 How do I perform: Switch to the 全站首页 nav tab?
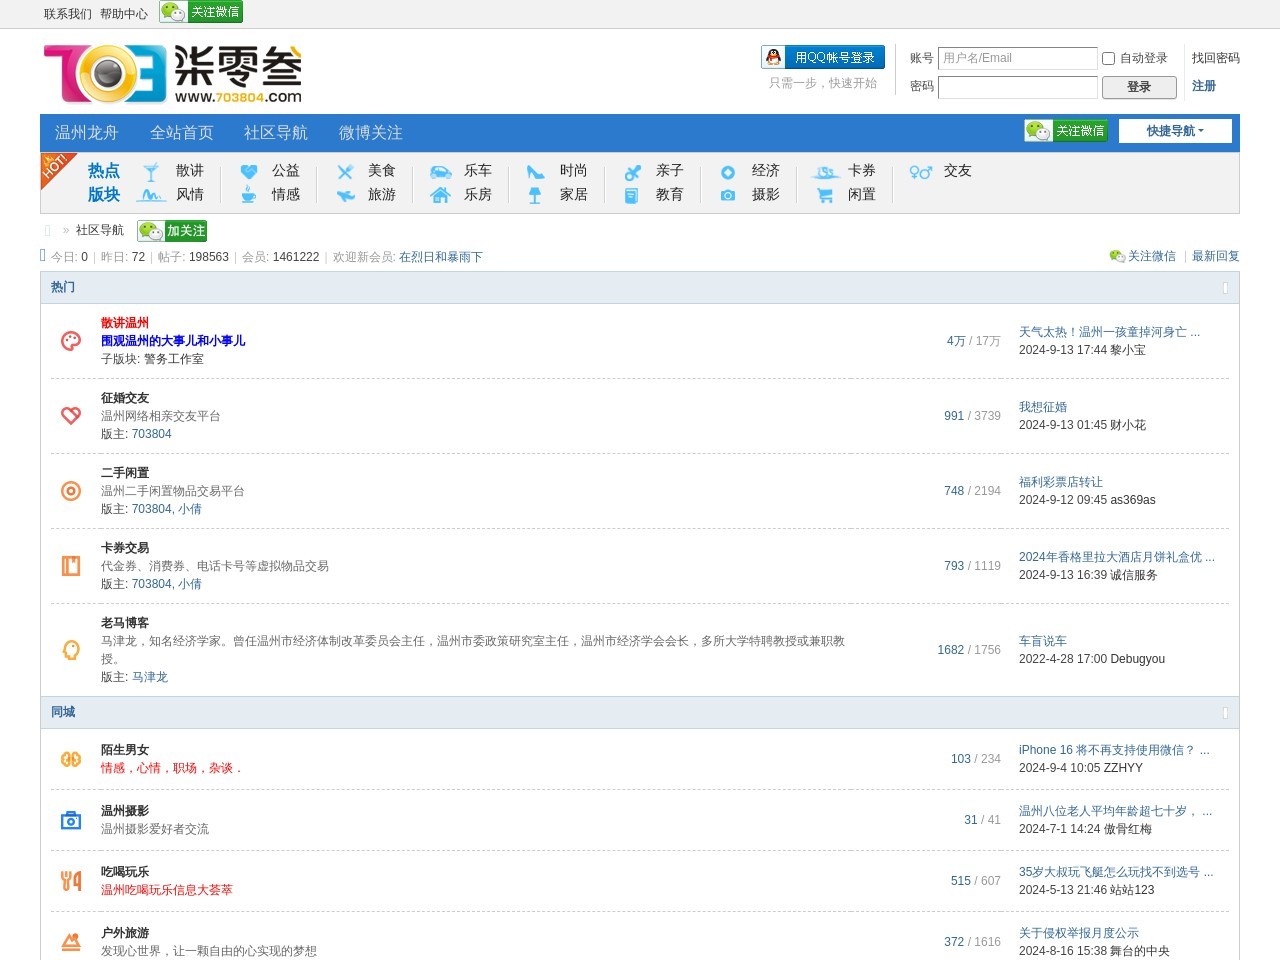pos(181,133)
